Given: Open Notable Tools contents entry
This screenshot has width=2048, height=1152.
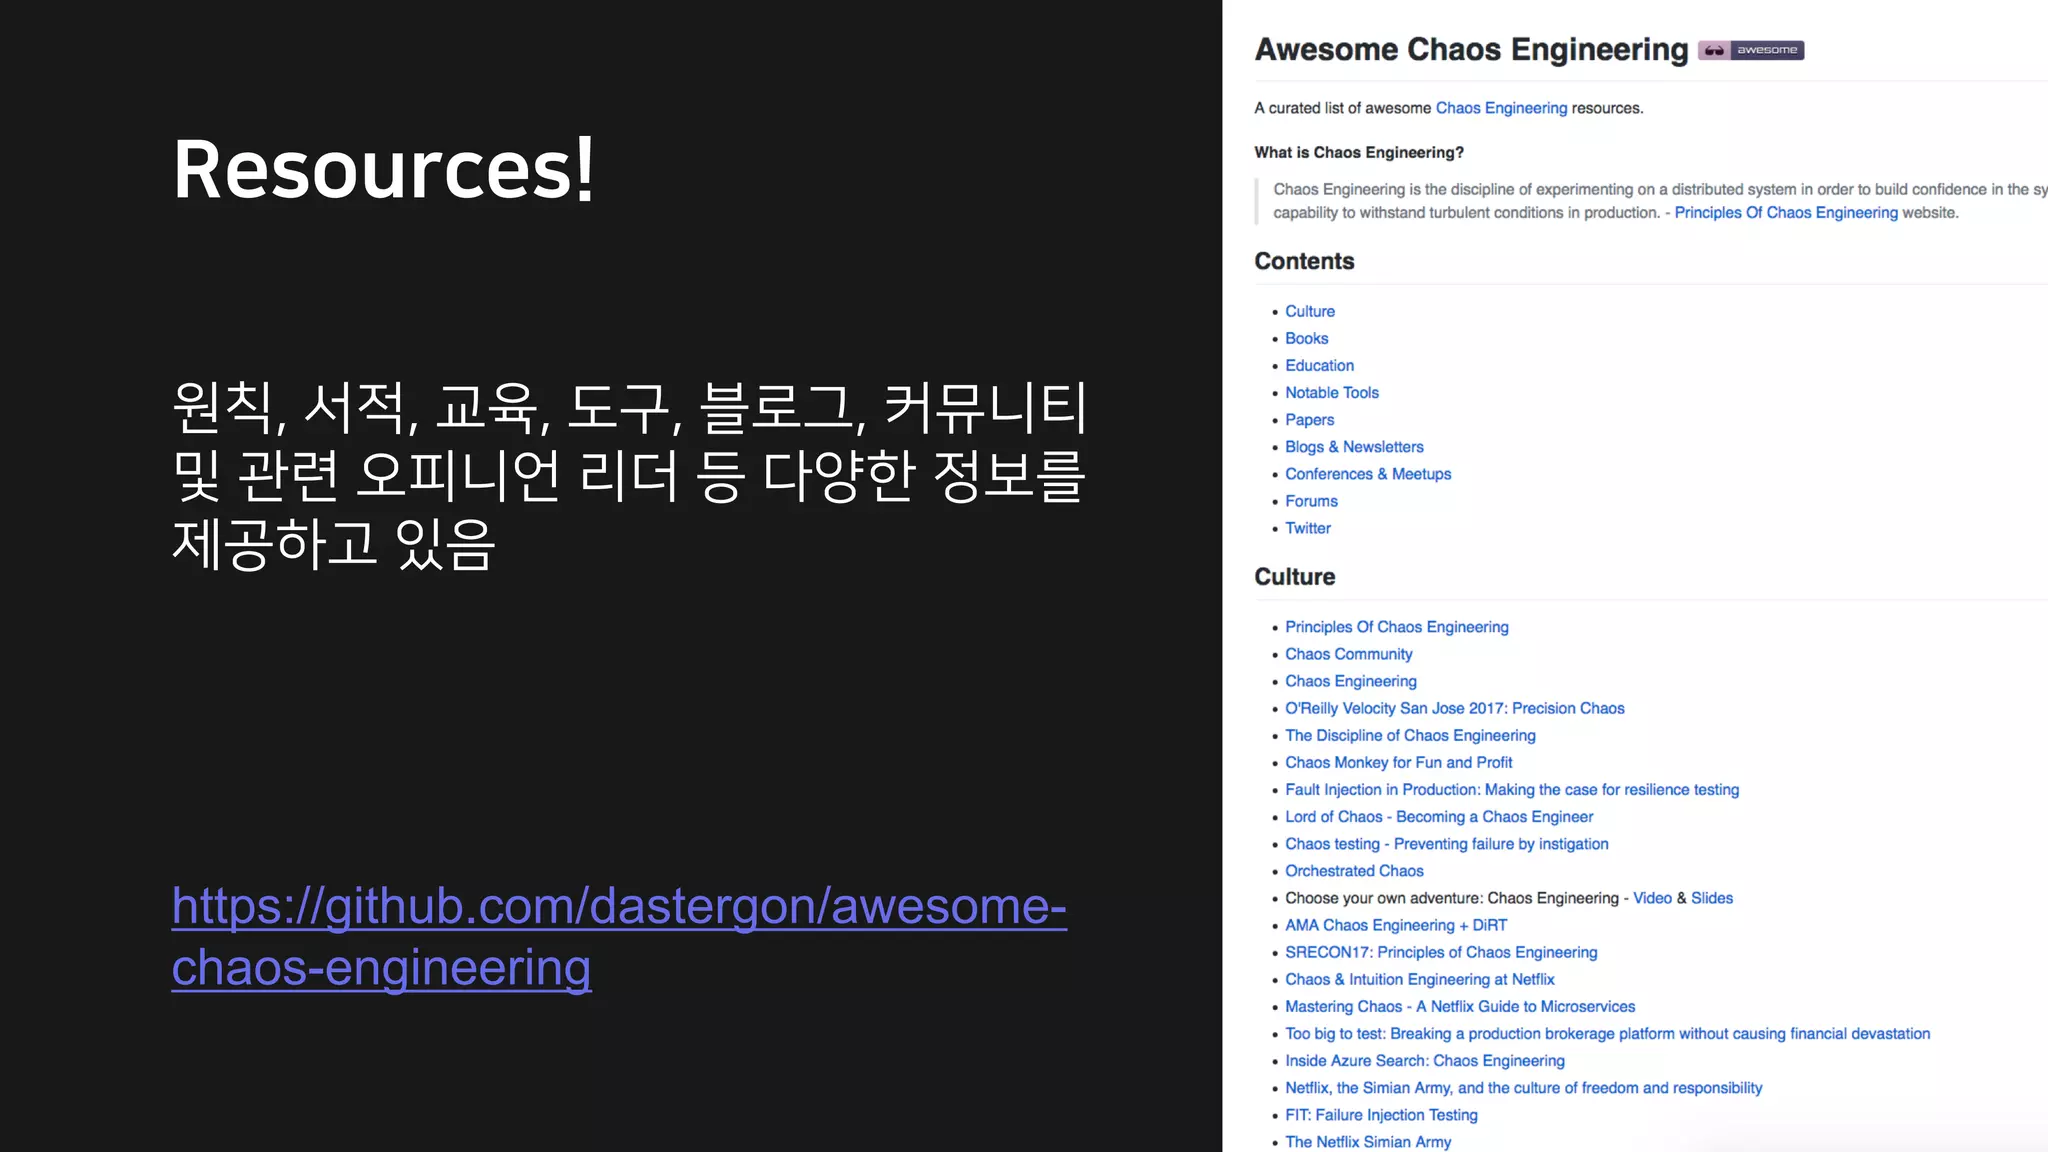Looking at the screenshot, I should pyautogui.click(x=1331, y=393).
